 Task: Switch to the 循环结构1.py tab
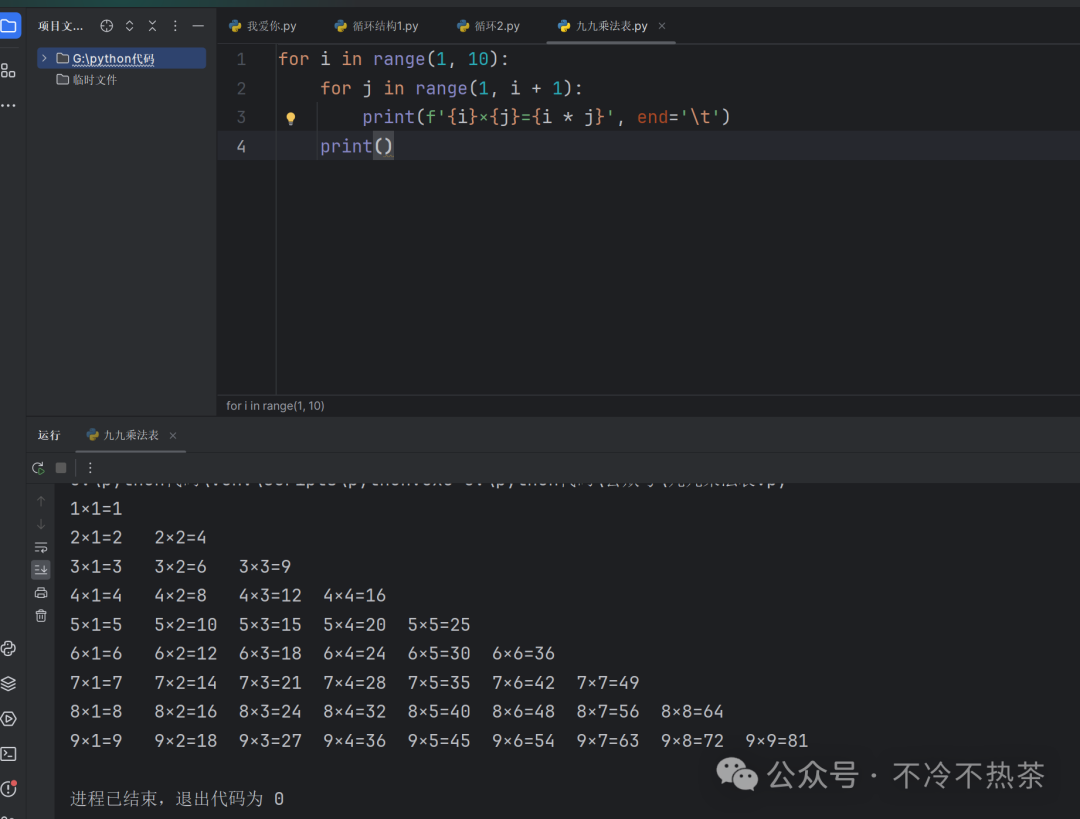pyautogui.click(x=376, y=26)
